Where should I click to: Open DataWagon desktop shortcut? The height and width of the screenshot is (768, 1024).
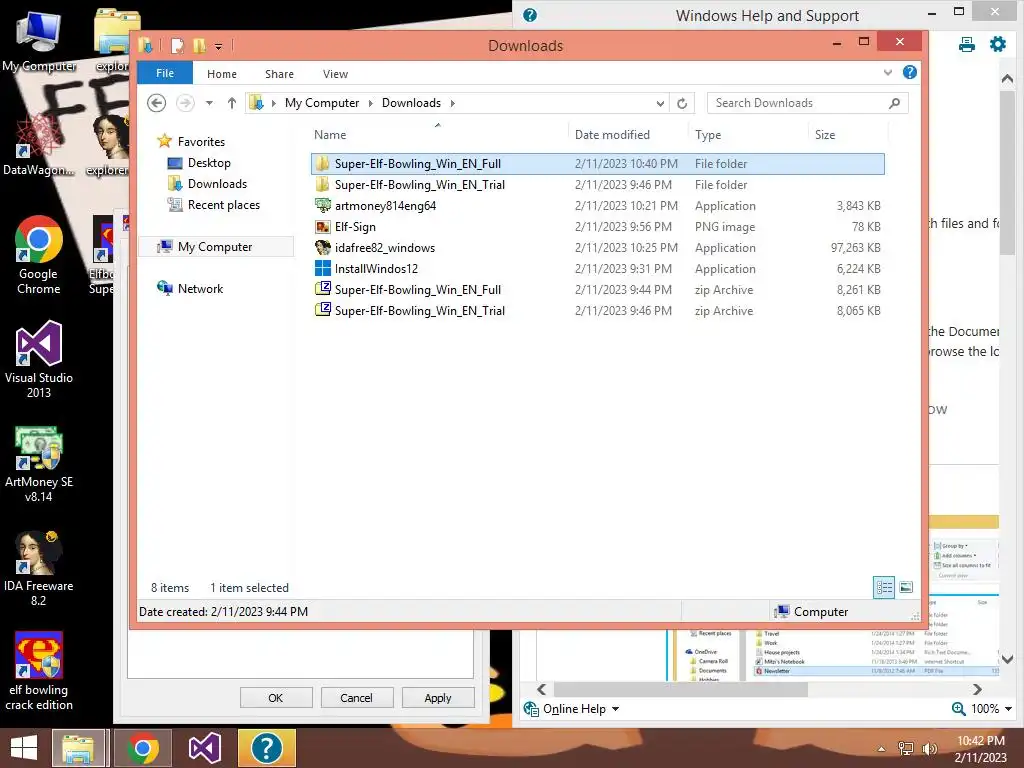click(x=39, y=144)
